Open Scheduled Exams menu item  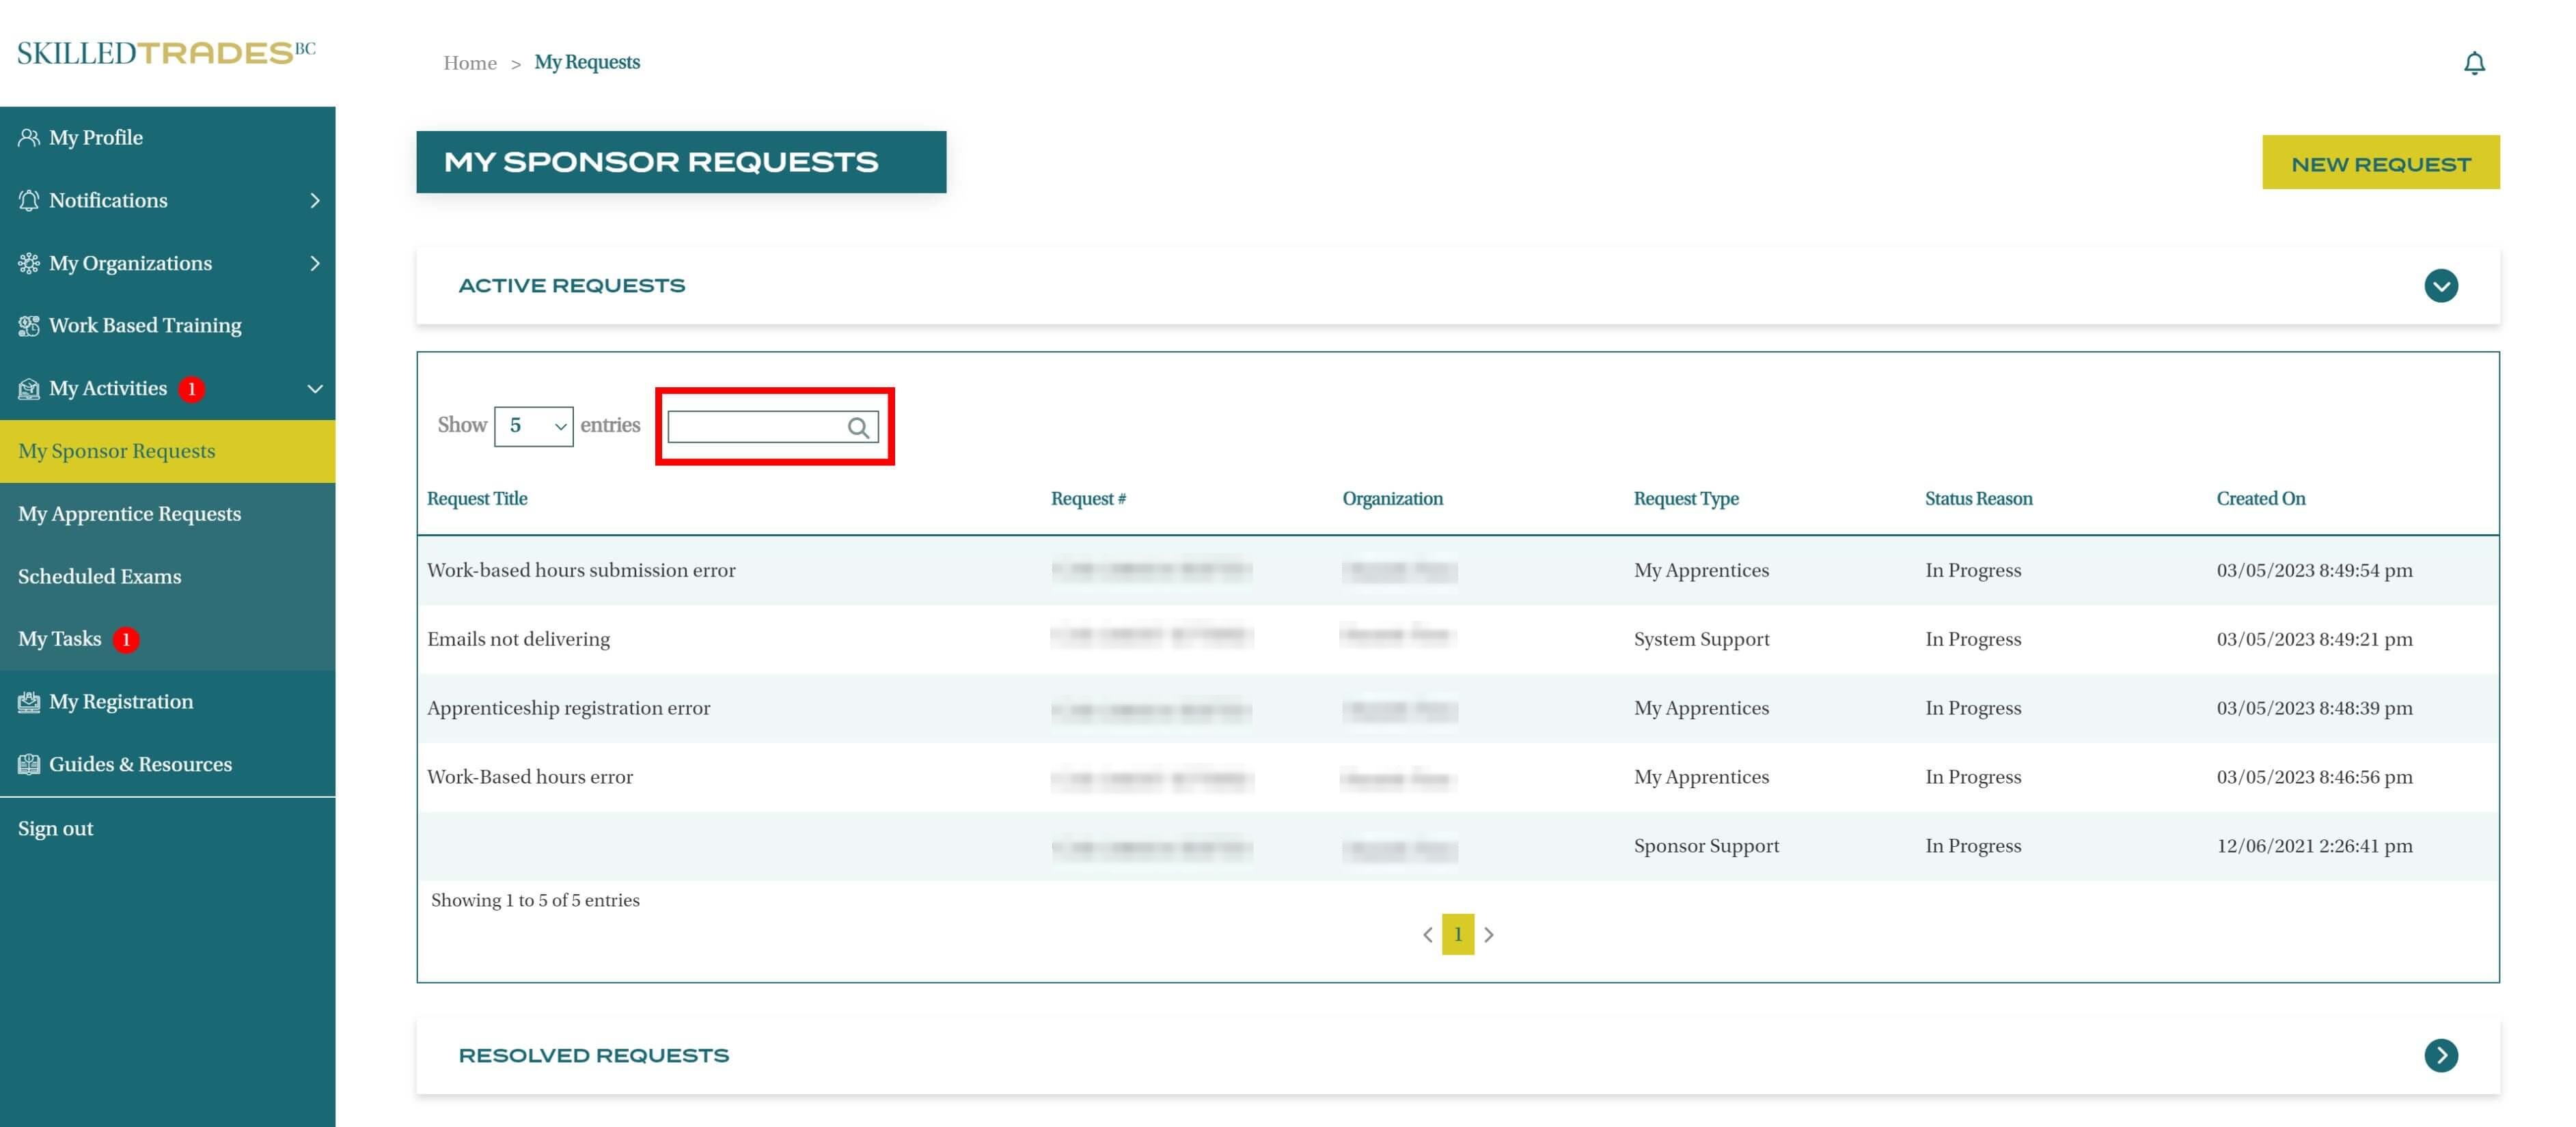pyautogui.click(x=99, y=576)
